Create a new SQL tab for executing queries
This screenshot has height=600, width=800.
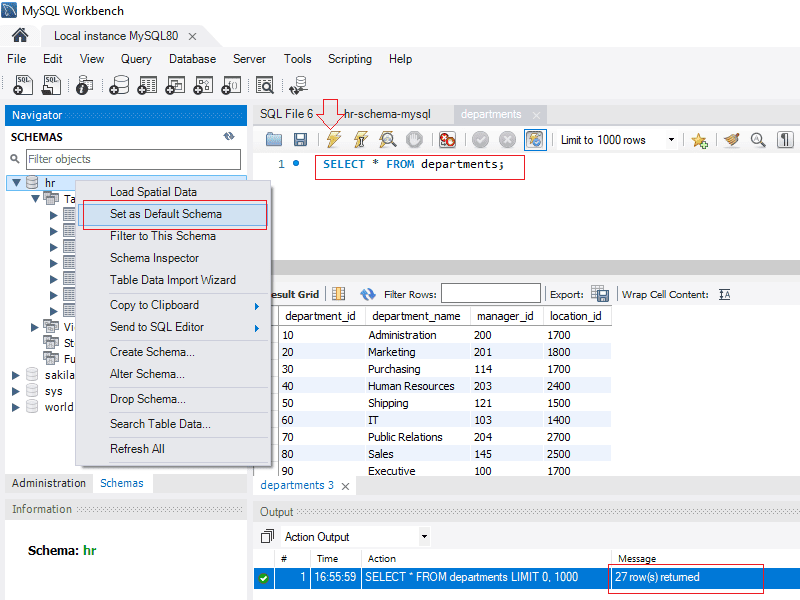tap(21, 85)
